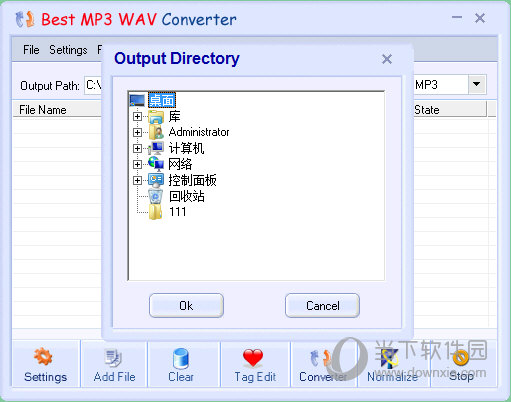Viewport: 511px width, 402px height.
Task: Select the 网络 label in the tree
Action: [x=180, y=164]
